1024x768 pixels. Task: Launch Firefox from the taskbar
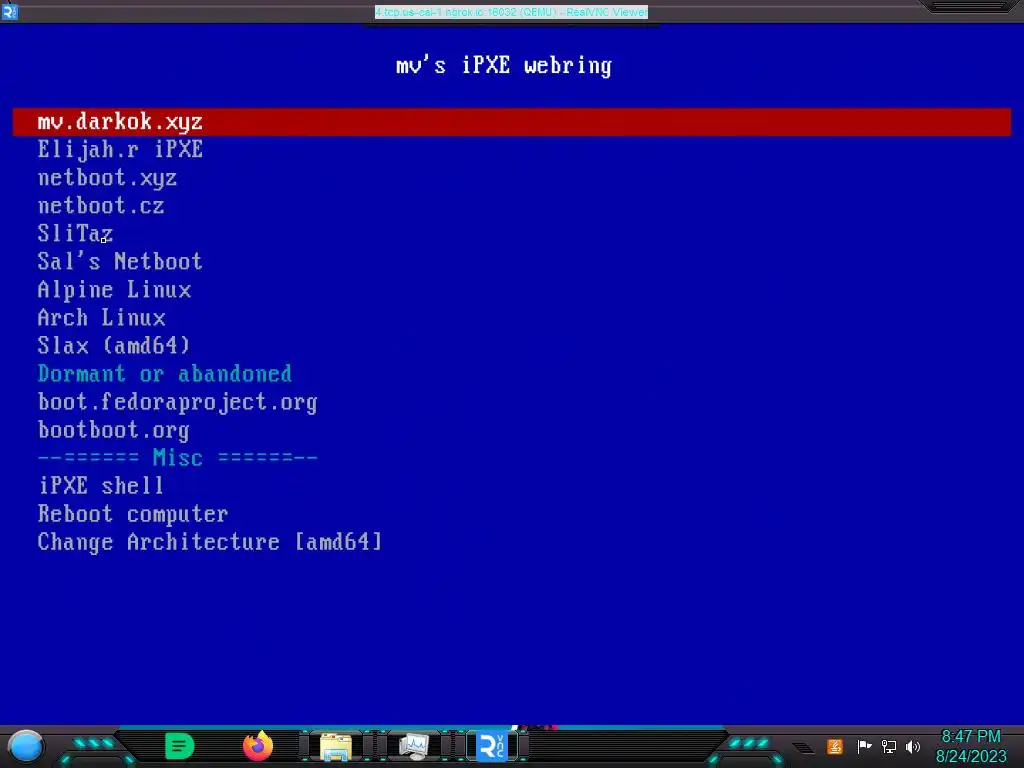(258, 746)
